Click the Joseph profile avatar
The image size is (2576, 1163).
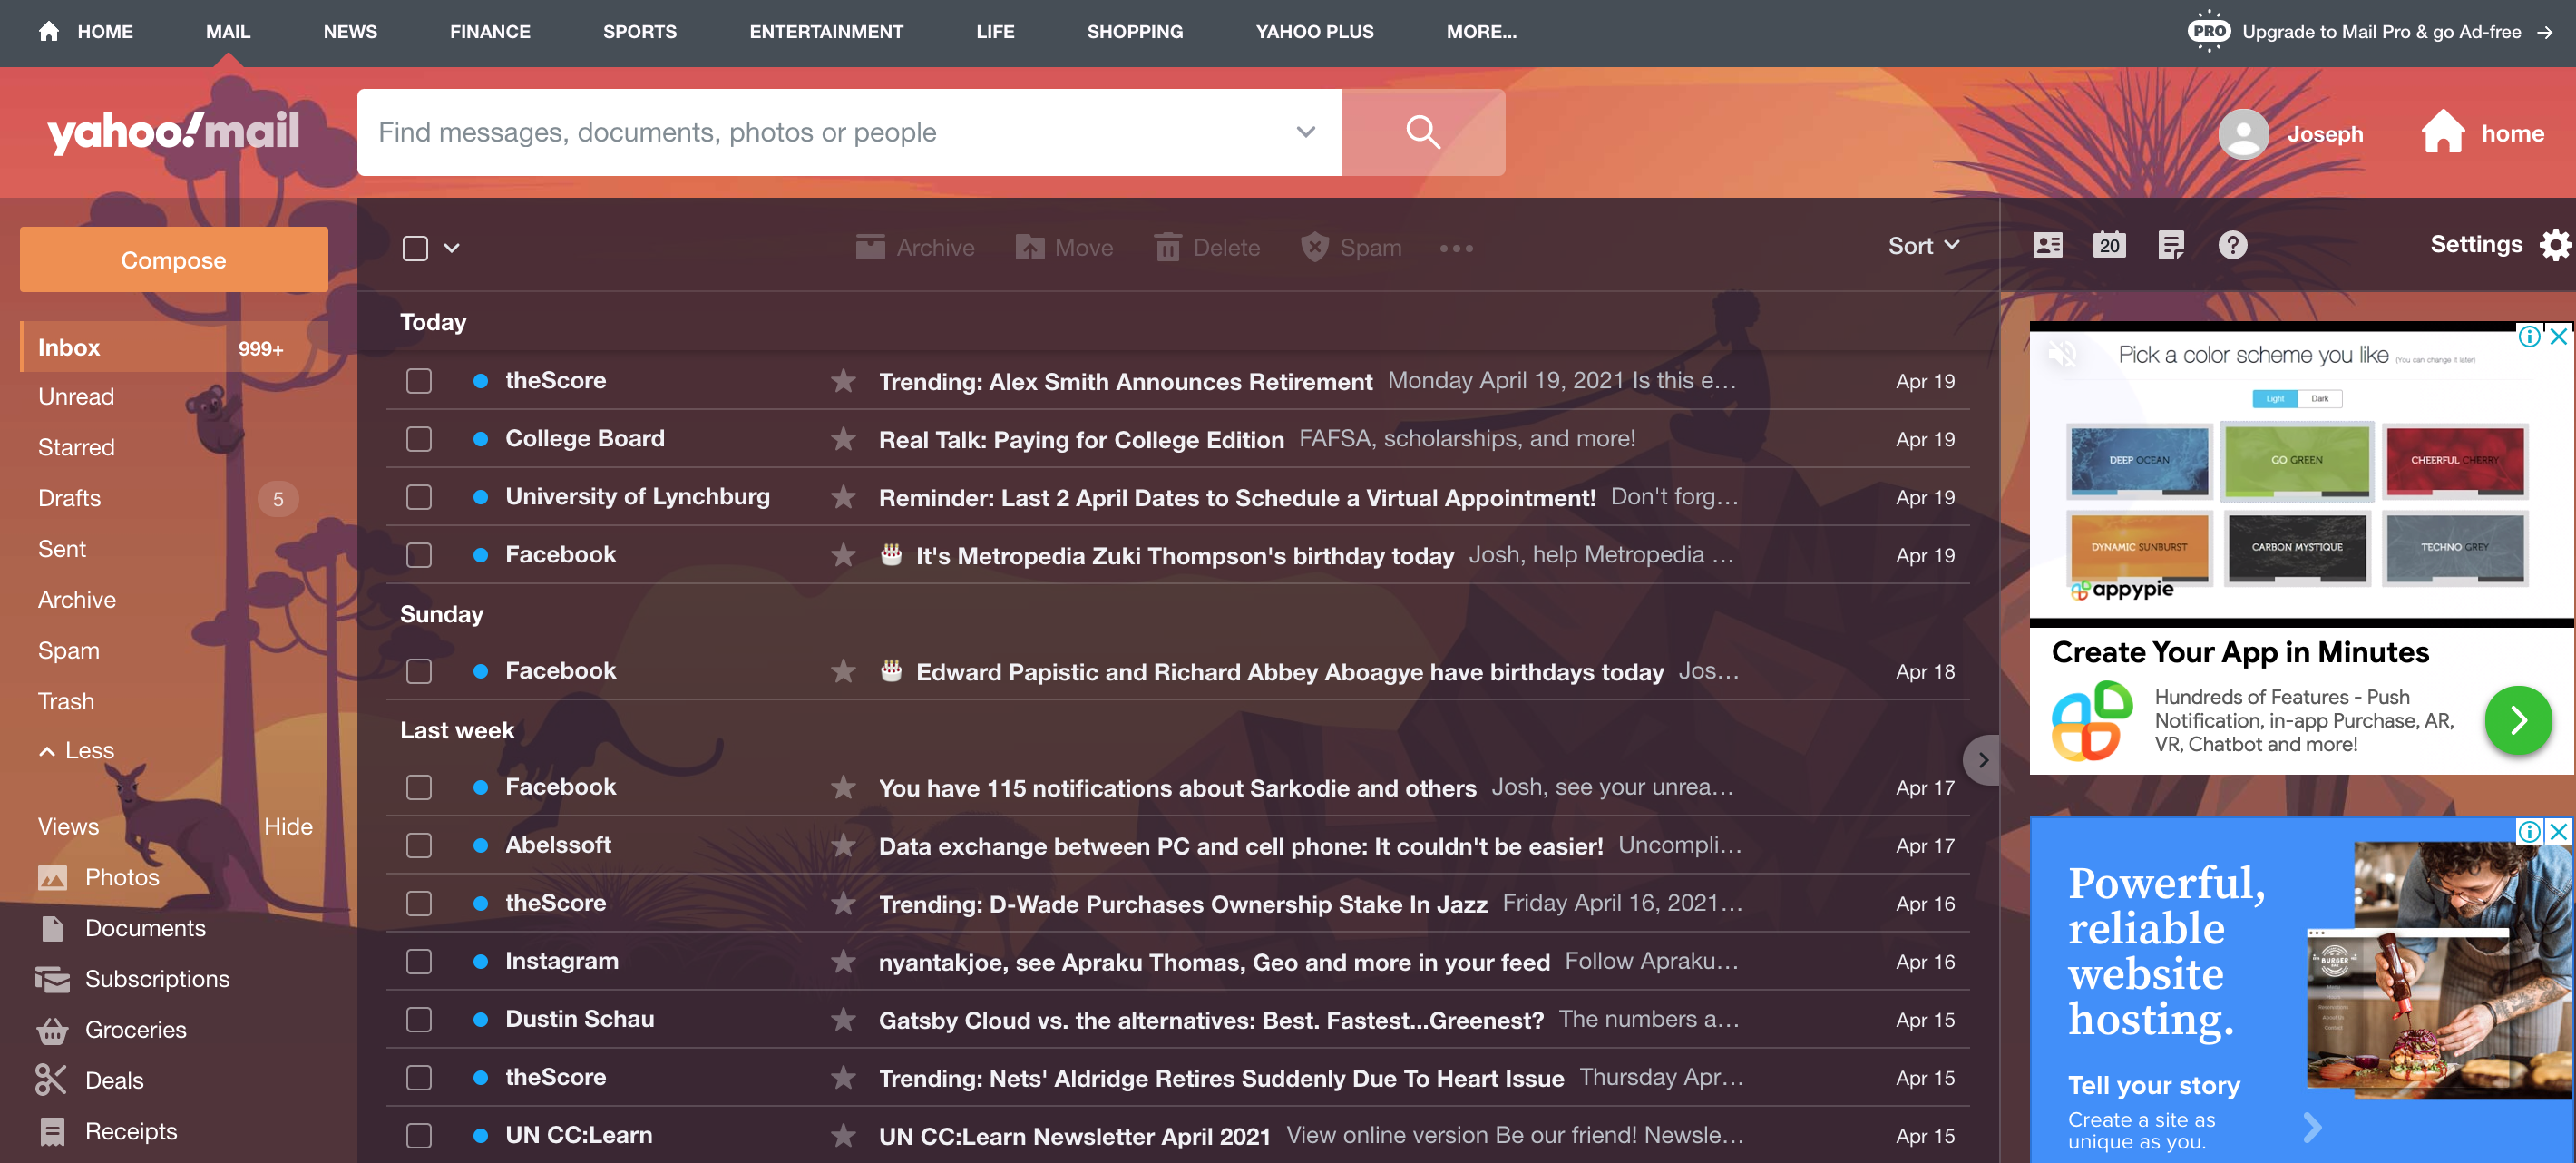click(x=2243, y=133)
